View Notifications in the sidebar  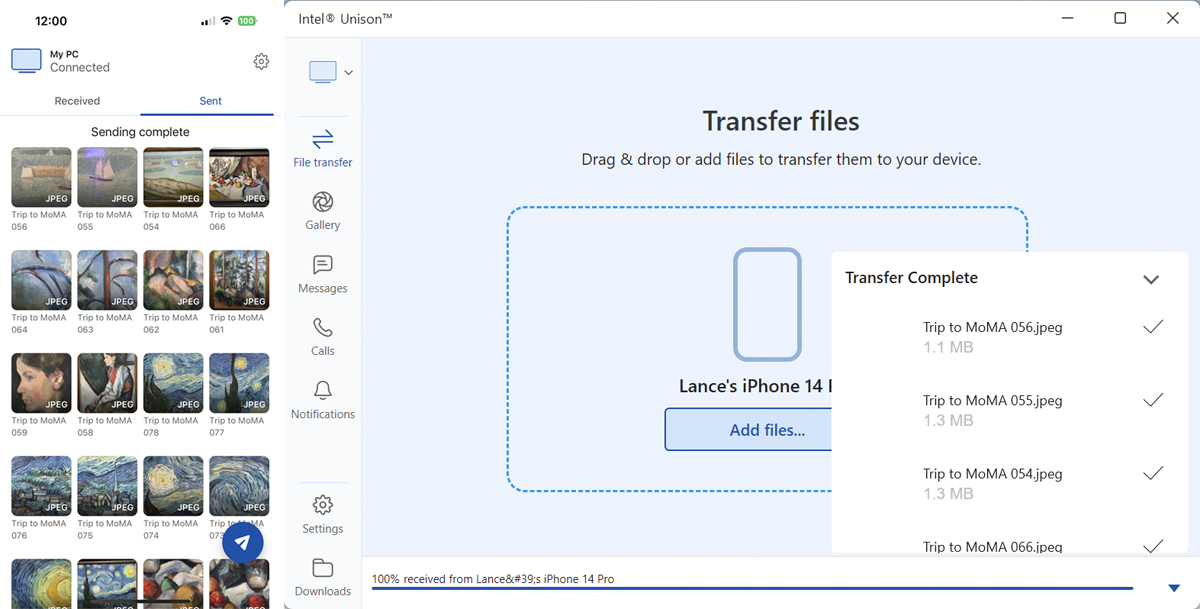tap(322, 400)
